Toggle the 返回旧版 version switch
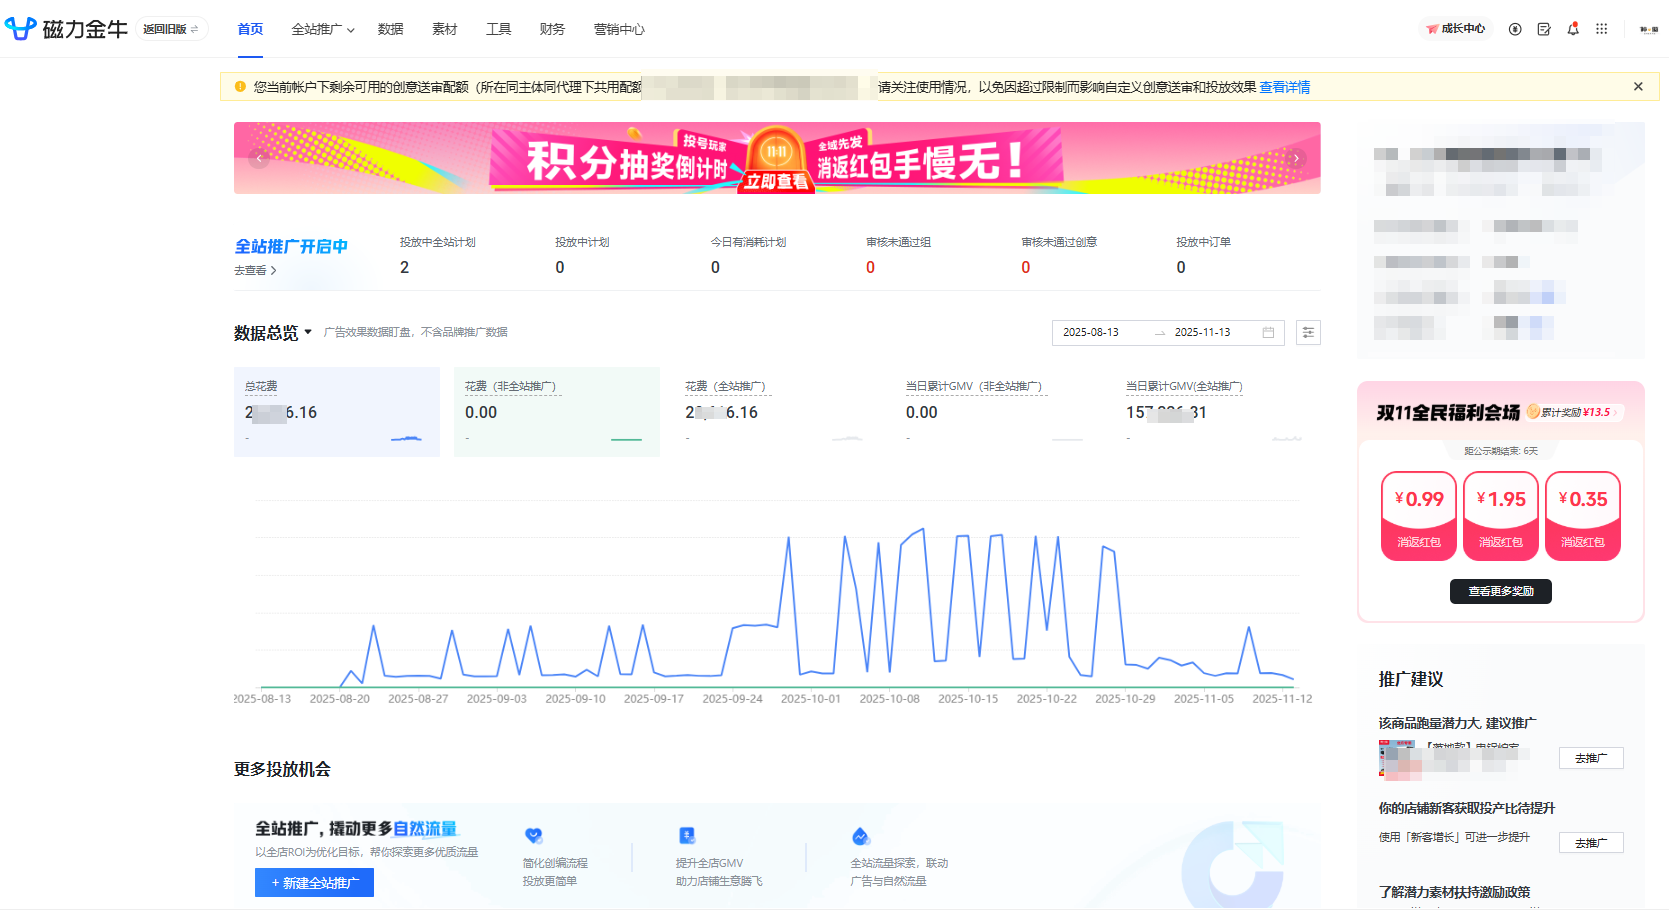The height and width of the screenshot is (910, 1669). coord(171,29)
